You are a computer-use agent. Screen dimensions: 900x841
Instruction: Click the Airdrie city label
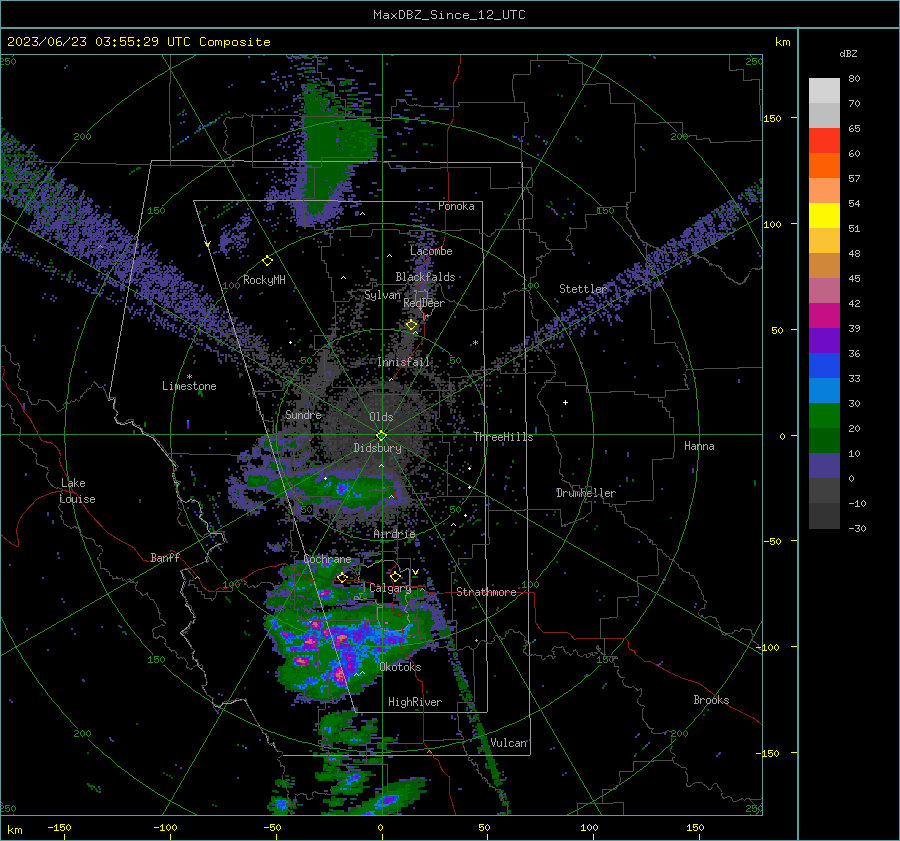[394, 534]
